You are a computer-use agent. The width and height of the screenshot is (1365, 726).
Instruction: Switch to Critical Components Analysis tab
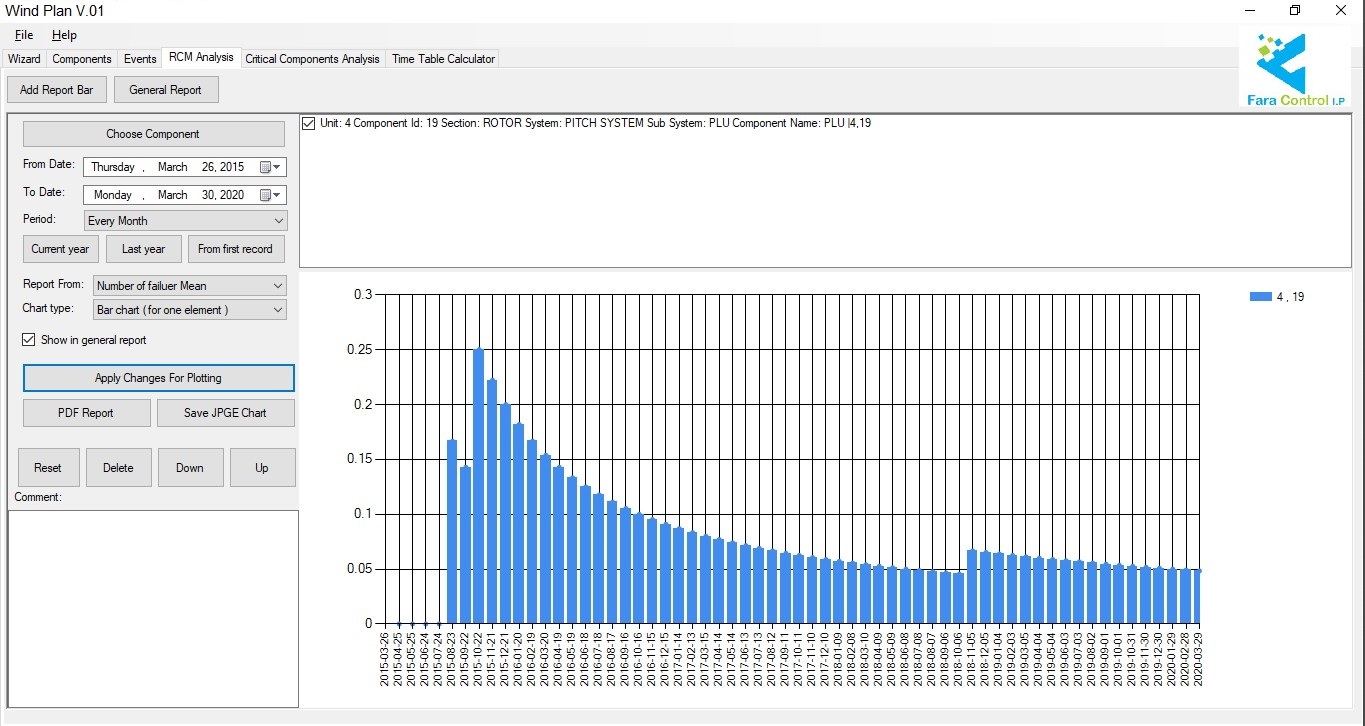click(x=312, y=59)
